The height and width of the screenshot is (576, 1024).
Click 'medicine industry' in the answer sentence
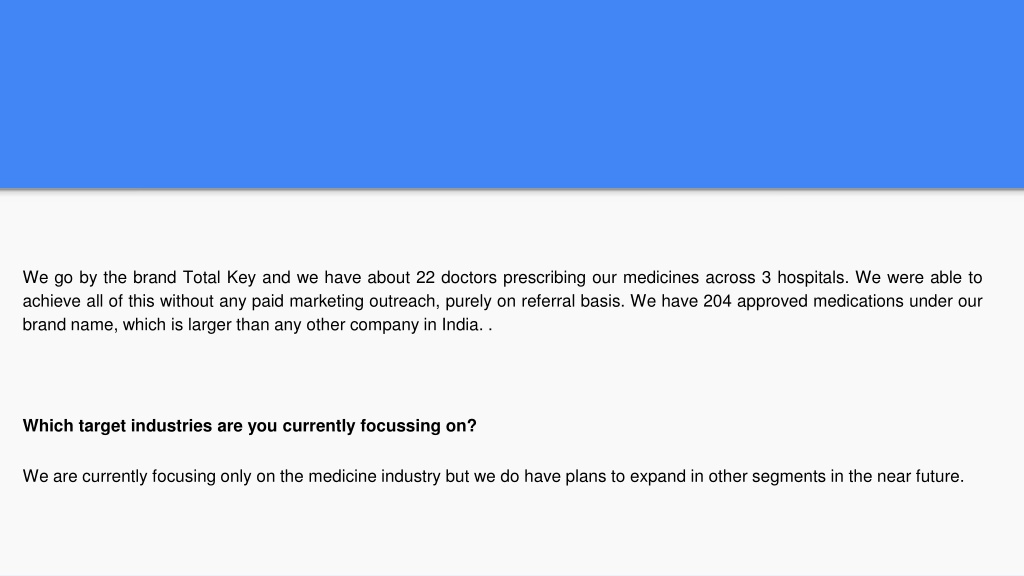tap(374, 476)
